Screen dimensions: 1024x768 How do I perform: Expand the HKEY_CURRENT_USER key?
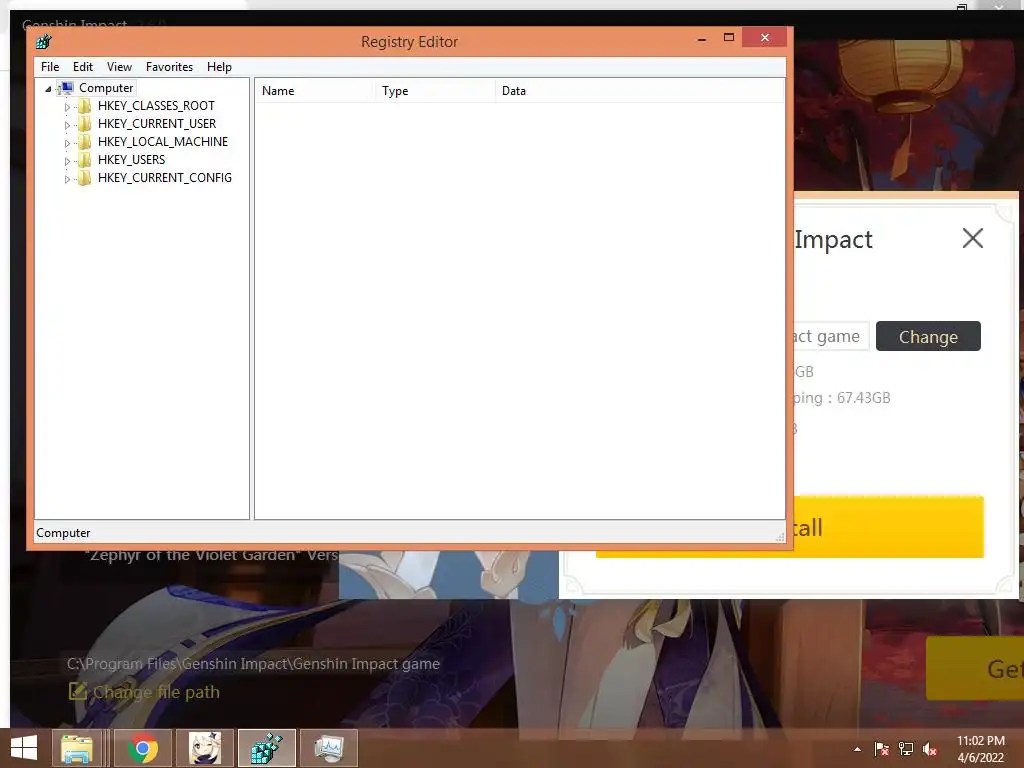pyautogui.click(x=67, y=125)
